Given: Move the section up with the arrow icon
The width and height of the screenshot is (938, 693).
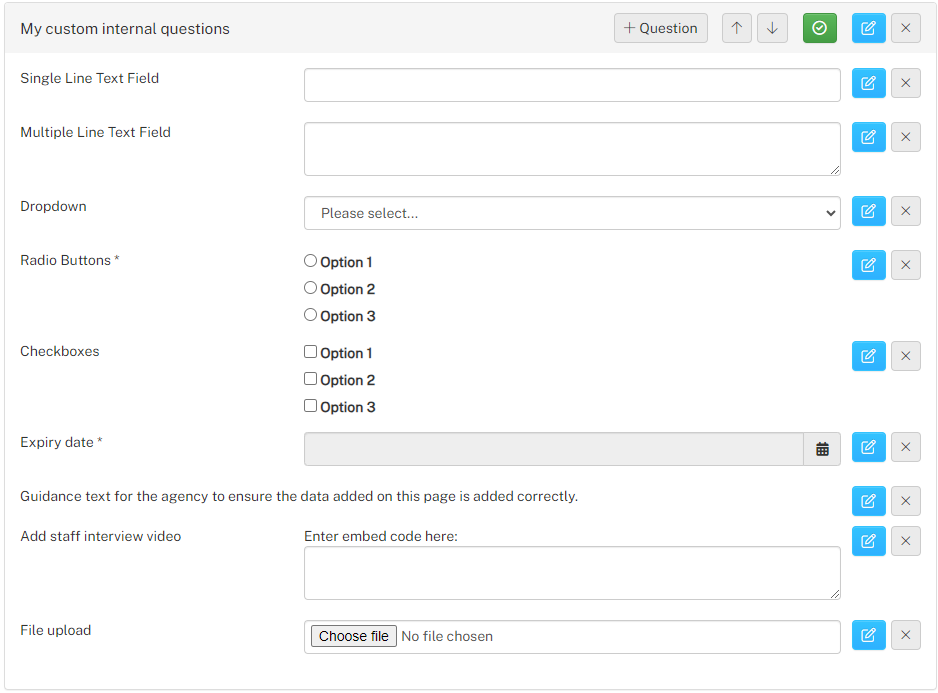Looking at the screenshot, I should pos(736,28).
